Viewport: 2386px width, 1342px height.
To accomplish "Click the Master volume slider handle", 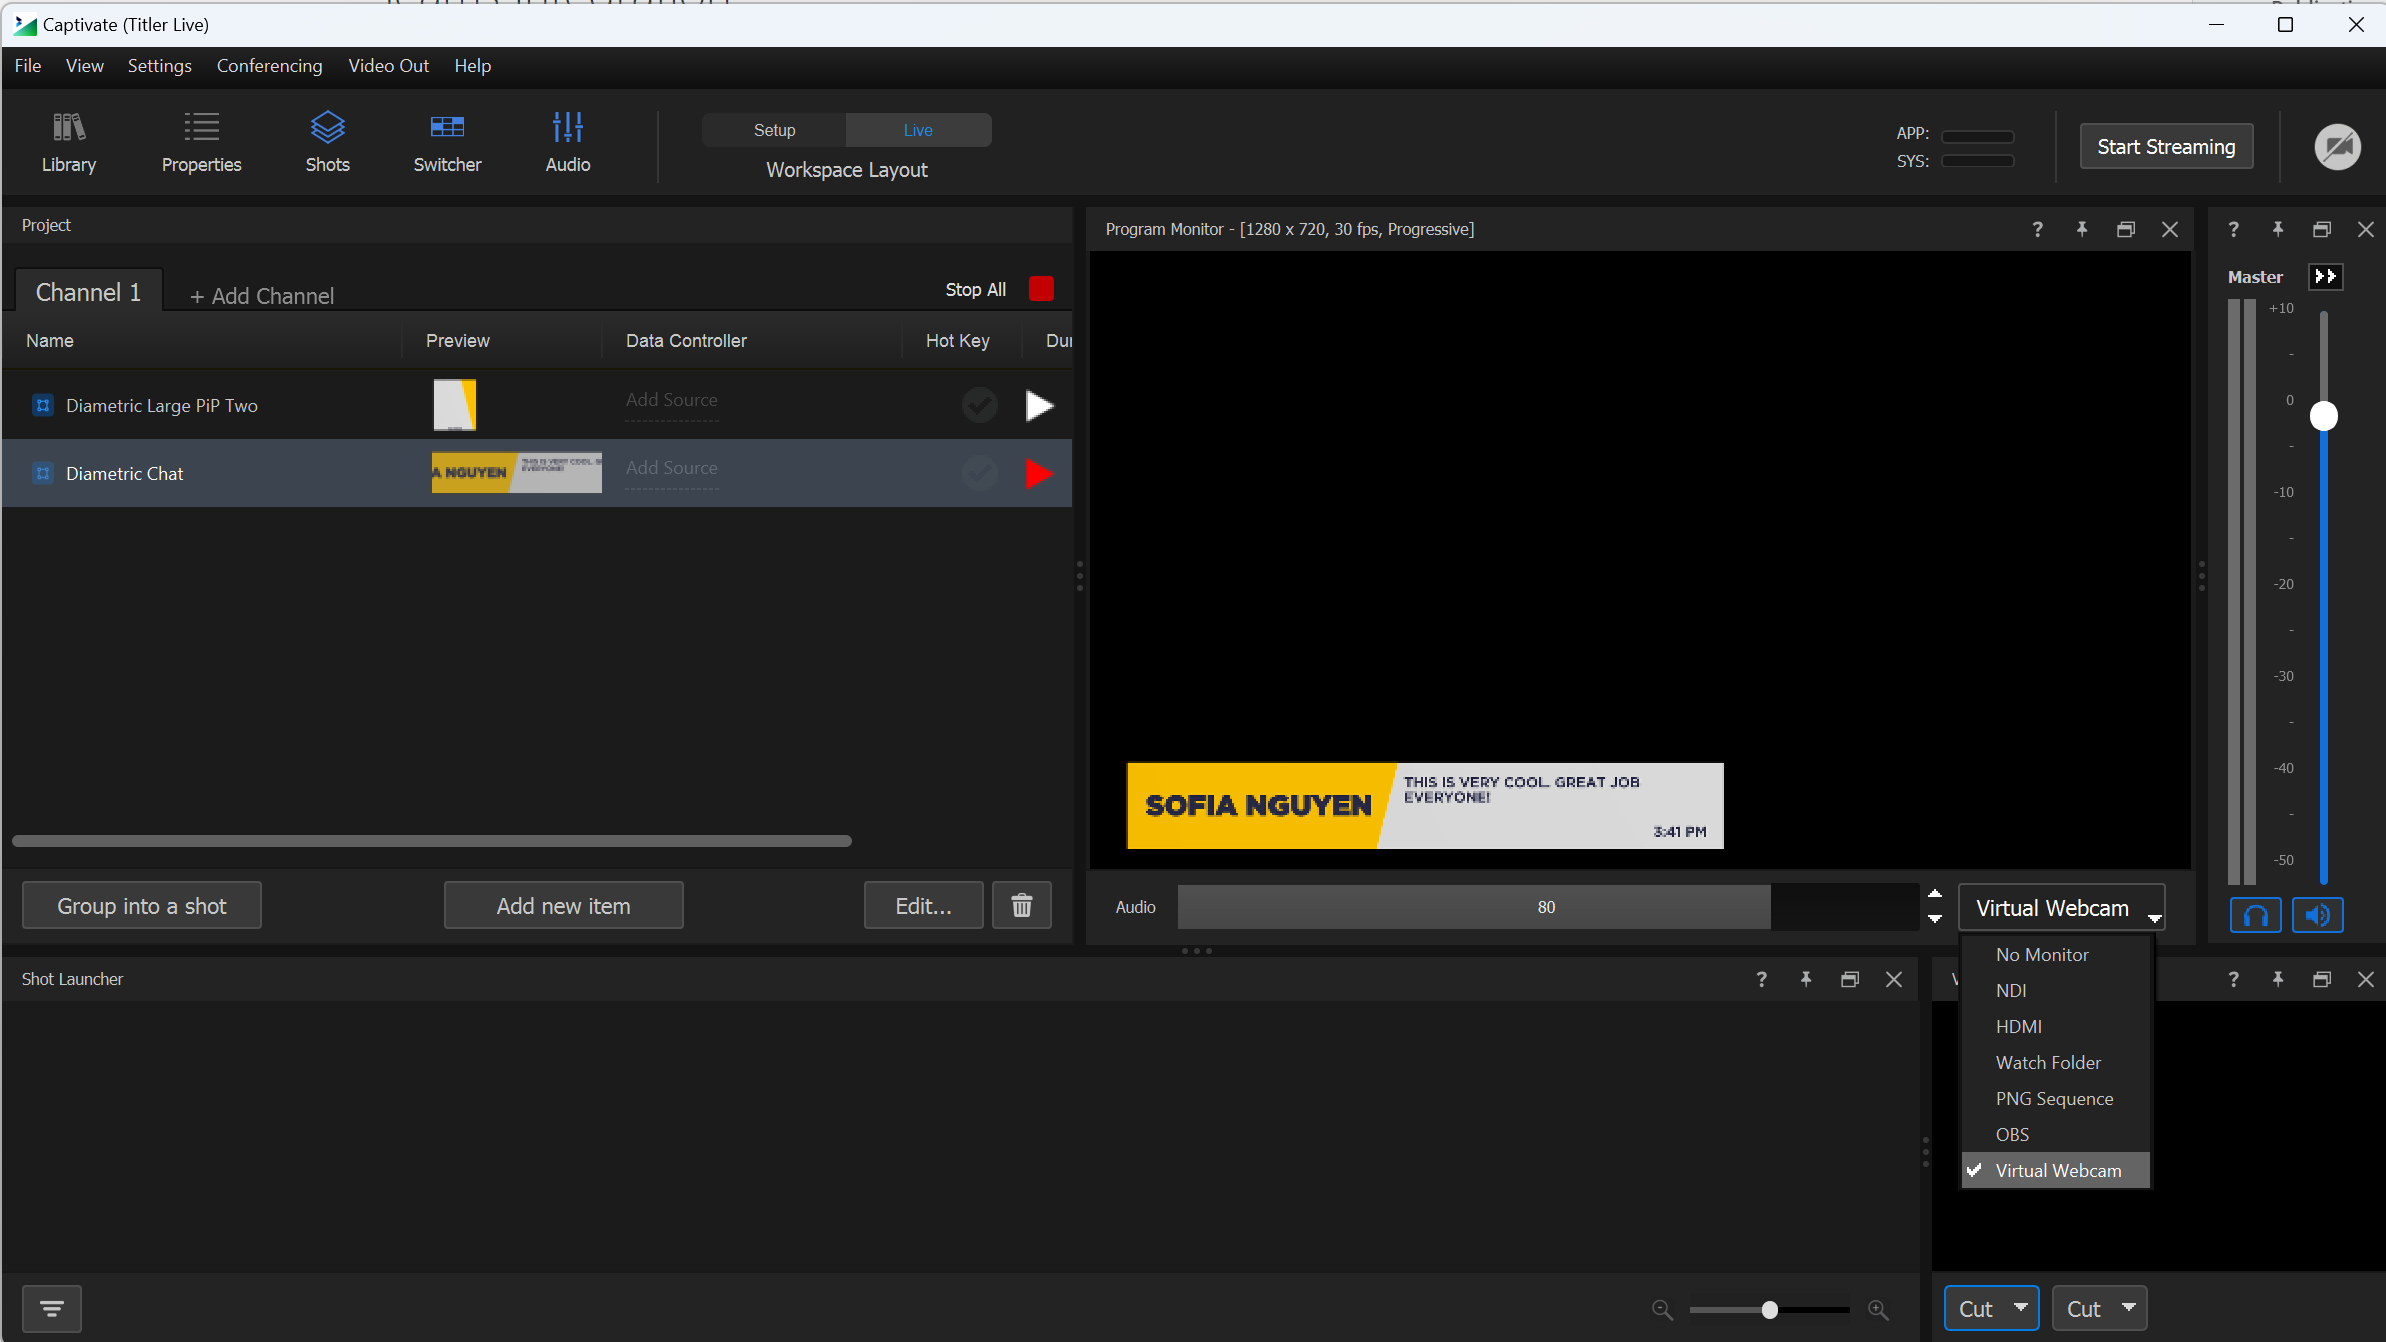I will (2323, 416).
